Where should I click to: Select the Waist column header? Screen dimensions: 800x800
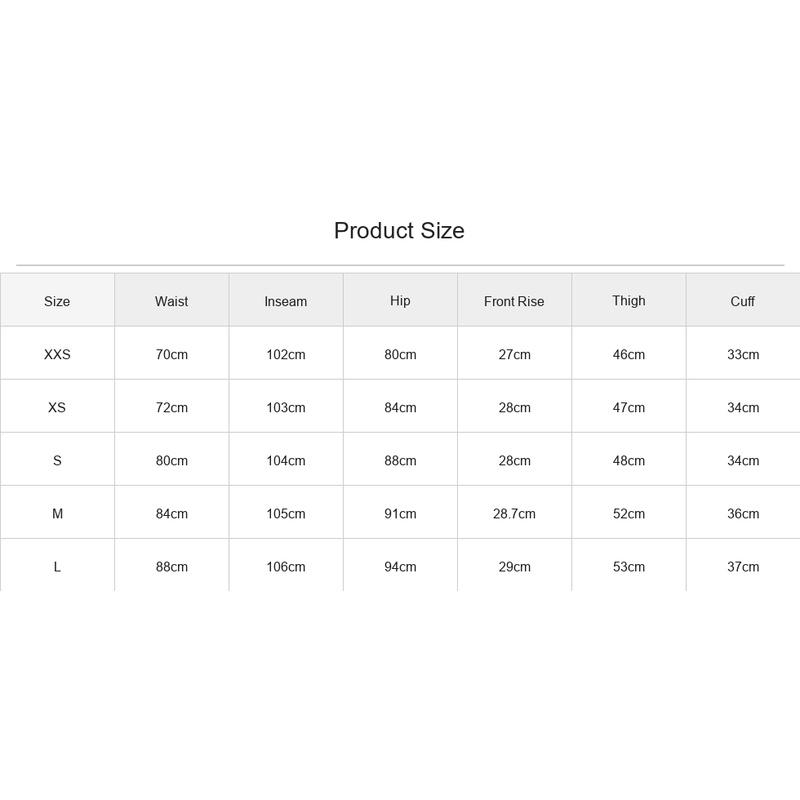(x=171, y=301)
